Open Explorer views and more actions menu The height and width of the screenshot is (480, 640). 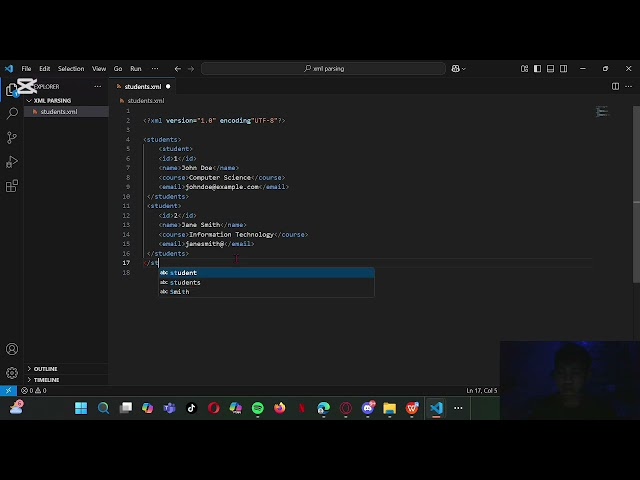[98, 87]
